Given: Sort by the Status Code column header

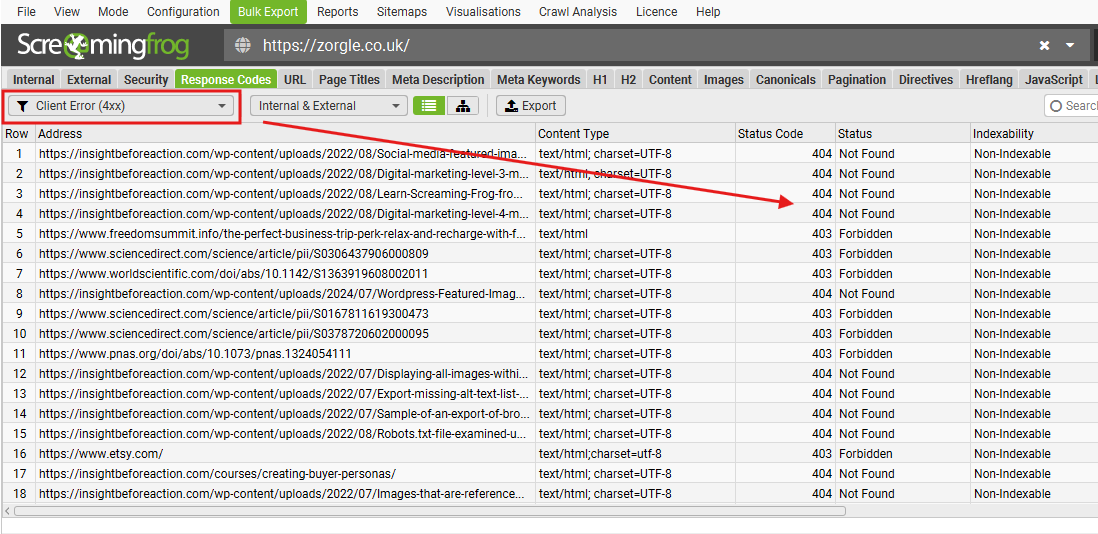Looking at the screenshot, I should point(786,134).
